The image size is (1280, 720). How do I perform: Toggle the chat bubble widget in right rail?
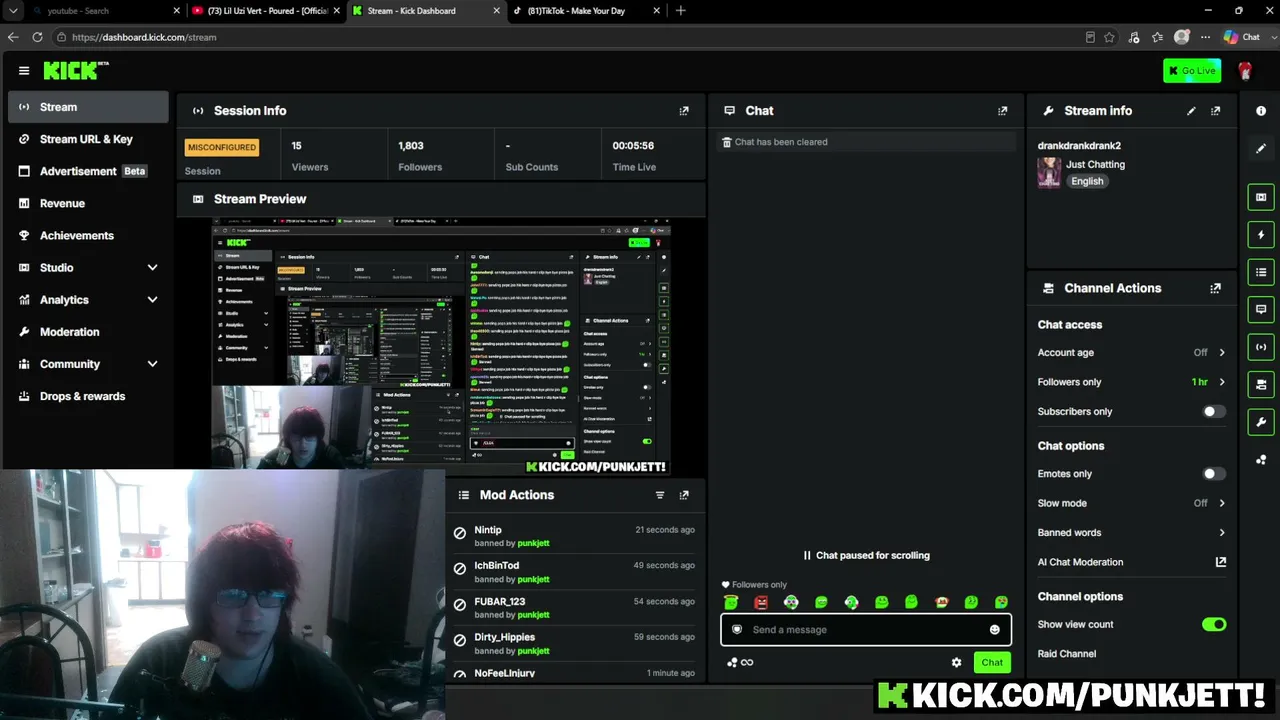click(1261, 309)
